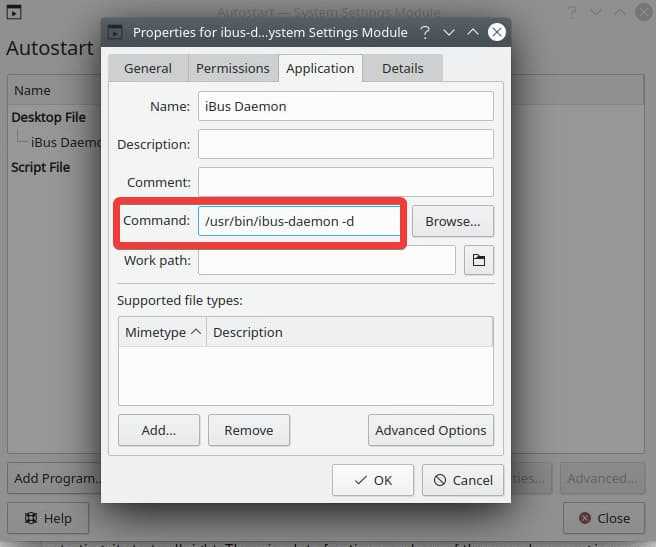Select the Details tab
Viewport: 656px width, 547px height.
(x=402, y=68)
